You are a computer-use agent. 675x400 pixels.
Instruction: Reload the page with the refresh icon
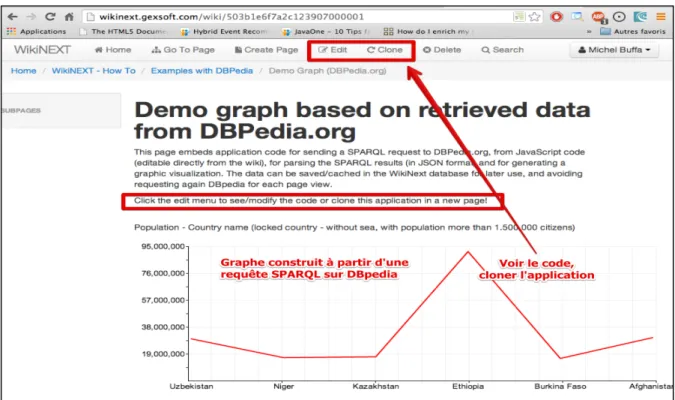point(50,17)
